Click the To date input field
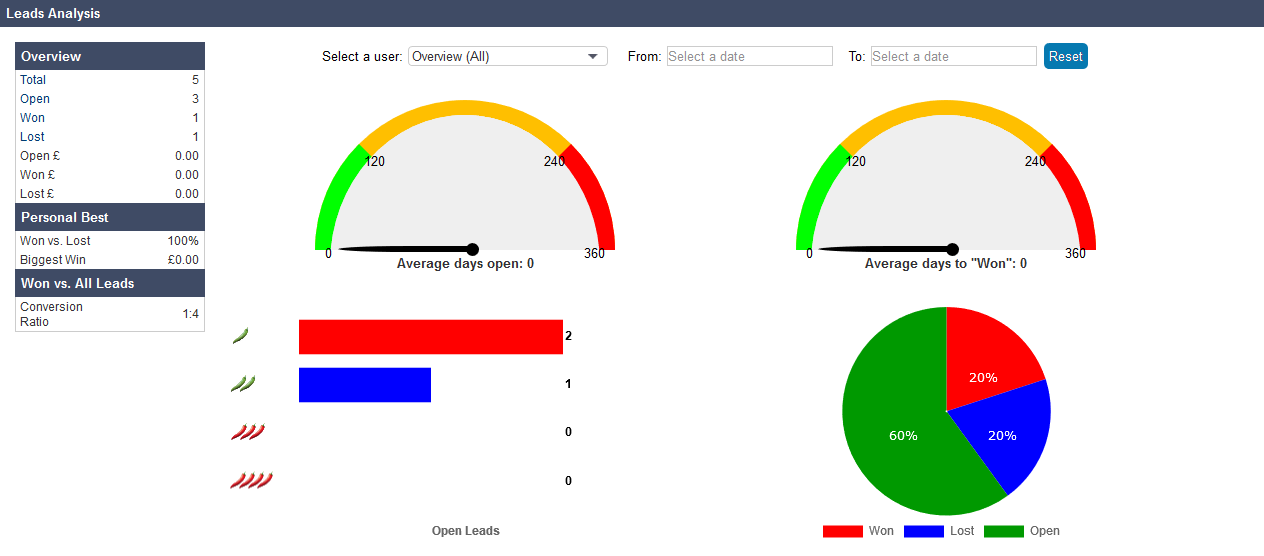Image resolution: width=1264 pixels, height=556 pixels. [953, 57]
